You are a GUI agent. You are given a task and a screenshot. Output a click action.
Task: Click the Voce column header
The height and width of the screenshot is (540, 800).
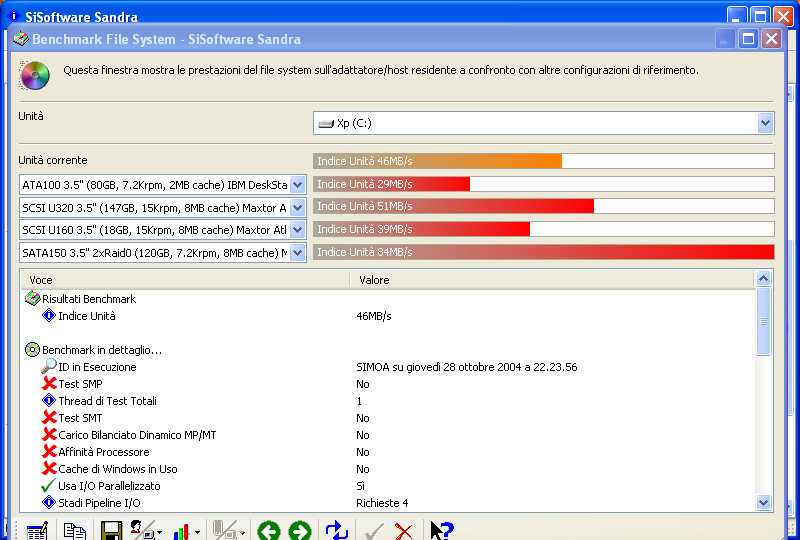pos(185,280)
